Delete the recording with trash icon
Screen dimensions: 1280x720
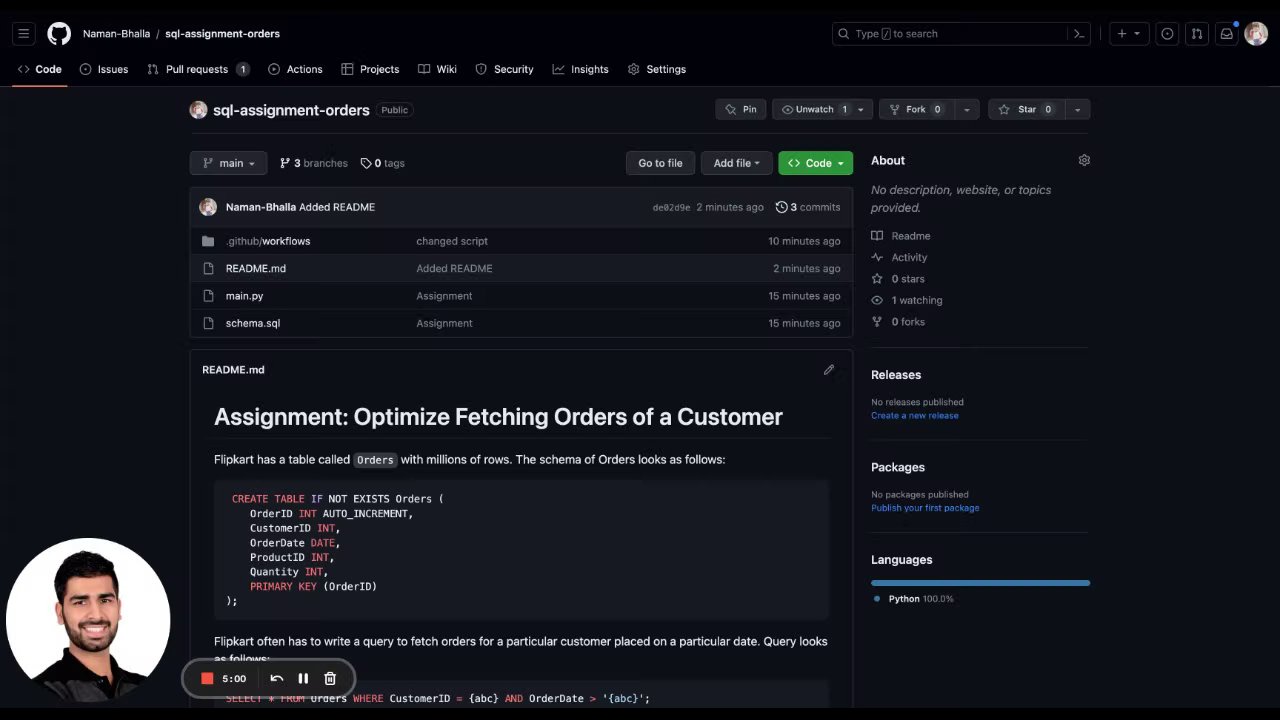click(x=330, y=678)
